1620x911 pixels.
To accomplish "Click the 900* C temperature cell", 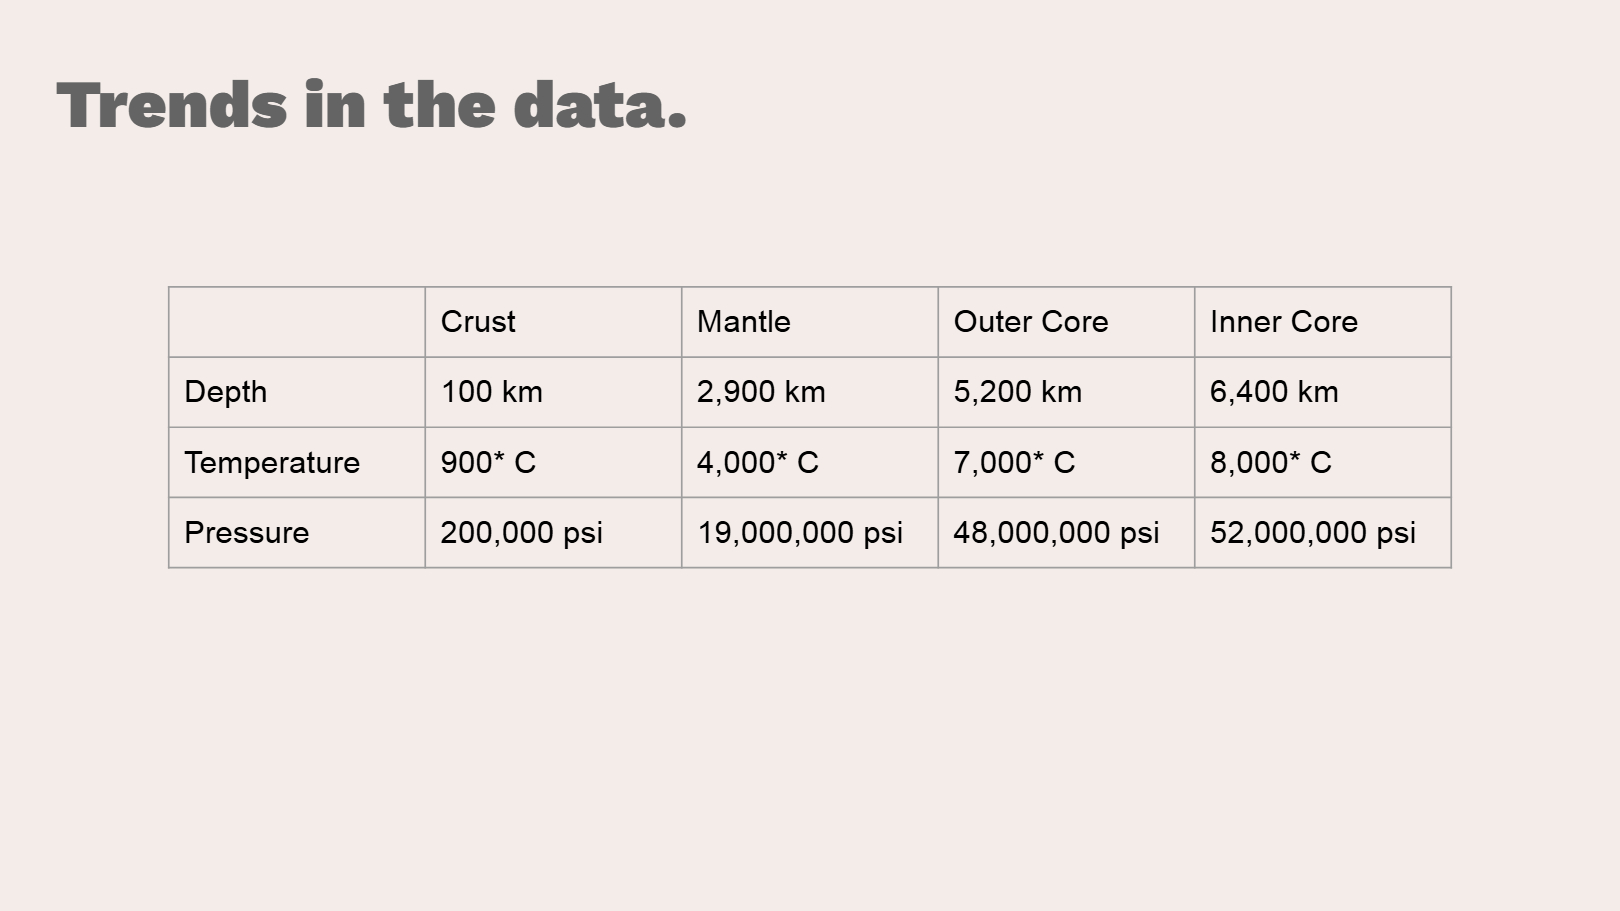I will pos(553,462).
